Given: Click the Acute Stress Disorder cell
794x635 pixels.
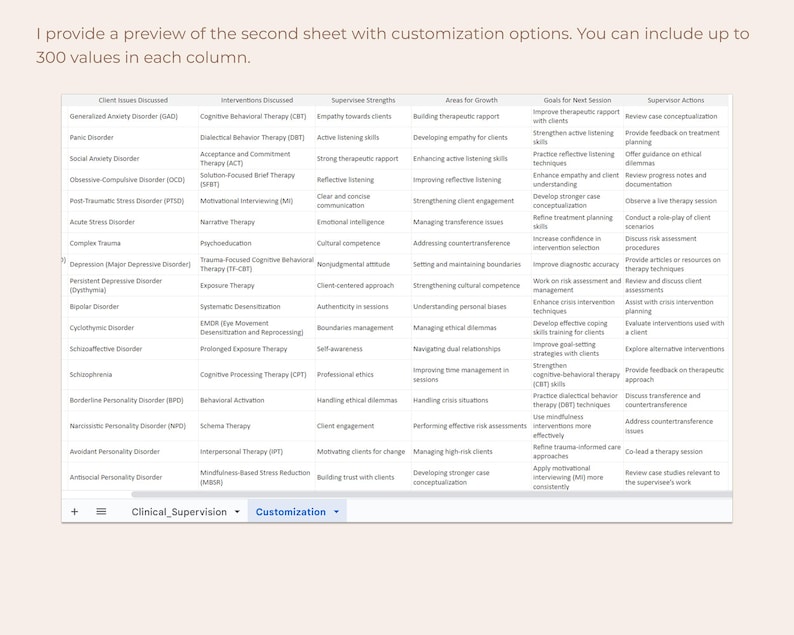Looking at the screenshot, I should point(133,222).
